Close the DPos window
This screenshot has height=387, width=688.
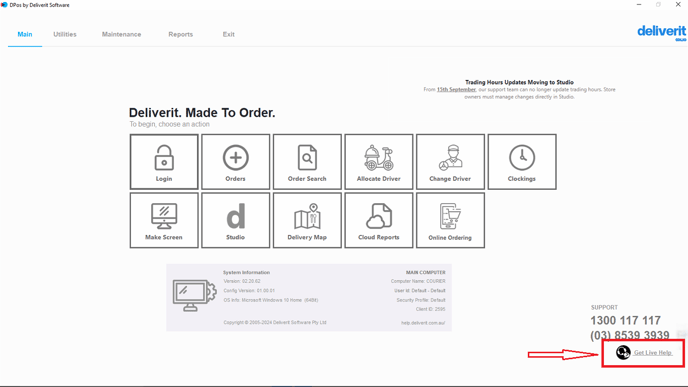678,5
